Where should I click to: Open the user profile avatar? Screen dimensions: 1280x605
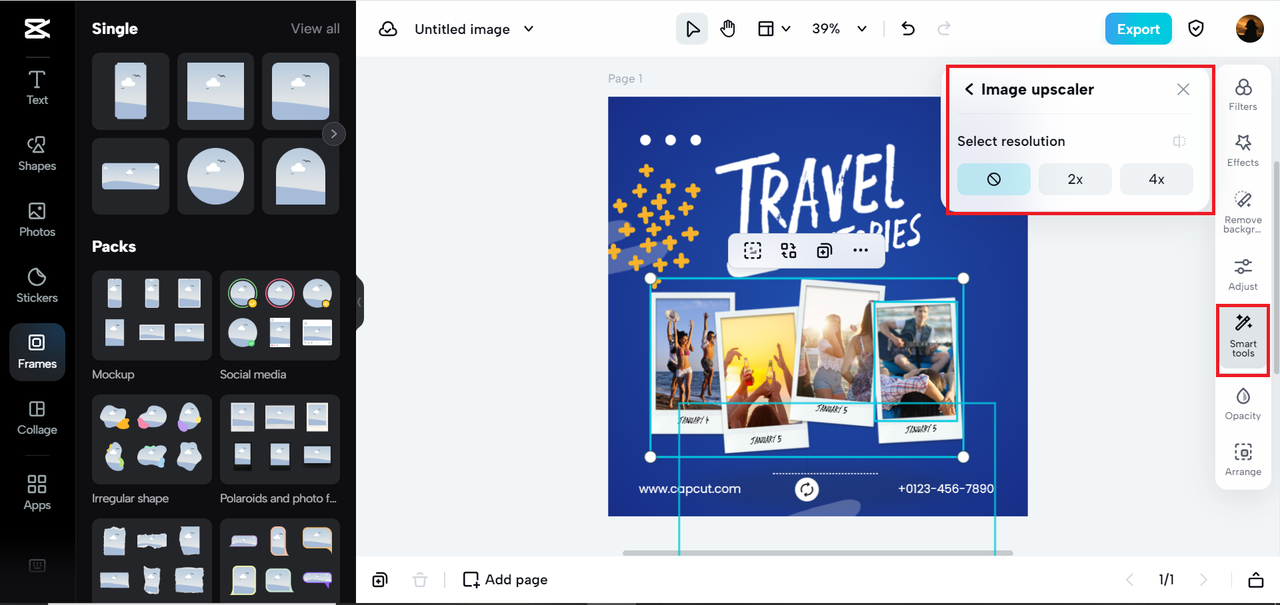click(1249, 29)
